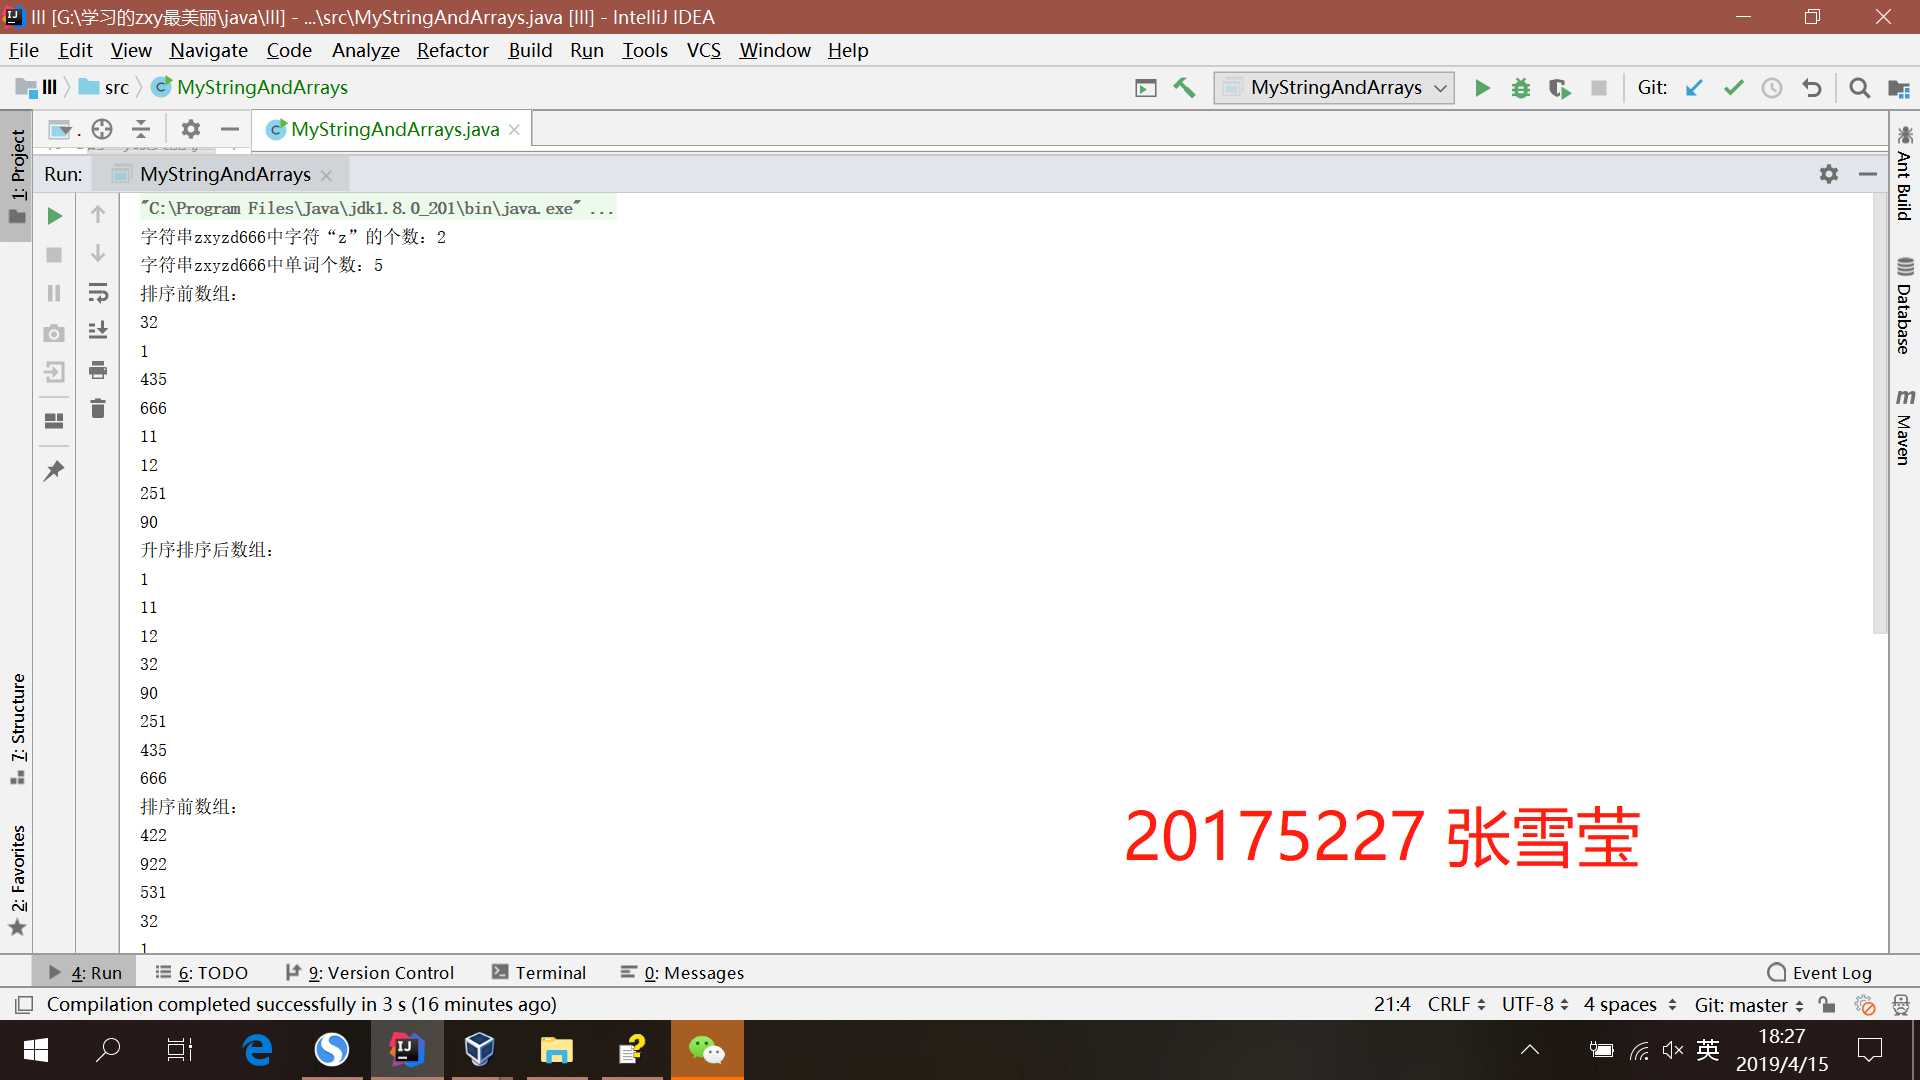This screenshot has height=1080, width=1920.
Task: Show hidden system tray icons
Action: (1530, 1050)
